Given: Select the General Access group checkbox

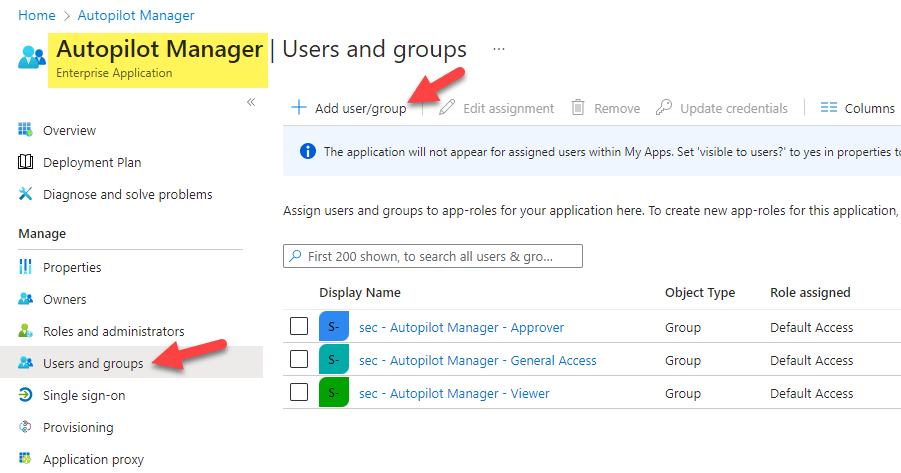Looking at the screenshot, I should click(x=298, y=360).
